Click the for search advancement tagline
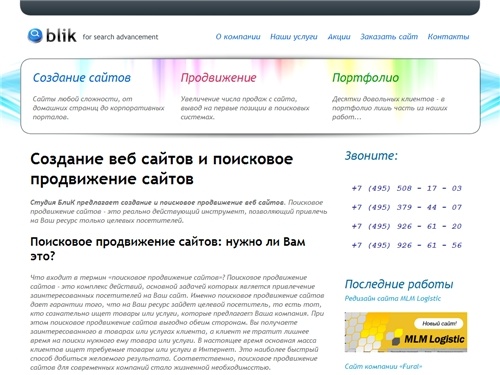 tap(120, 37)
